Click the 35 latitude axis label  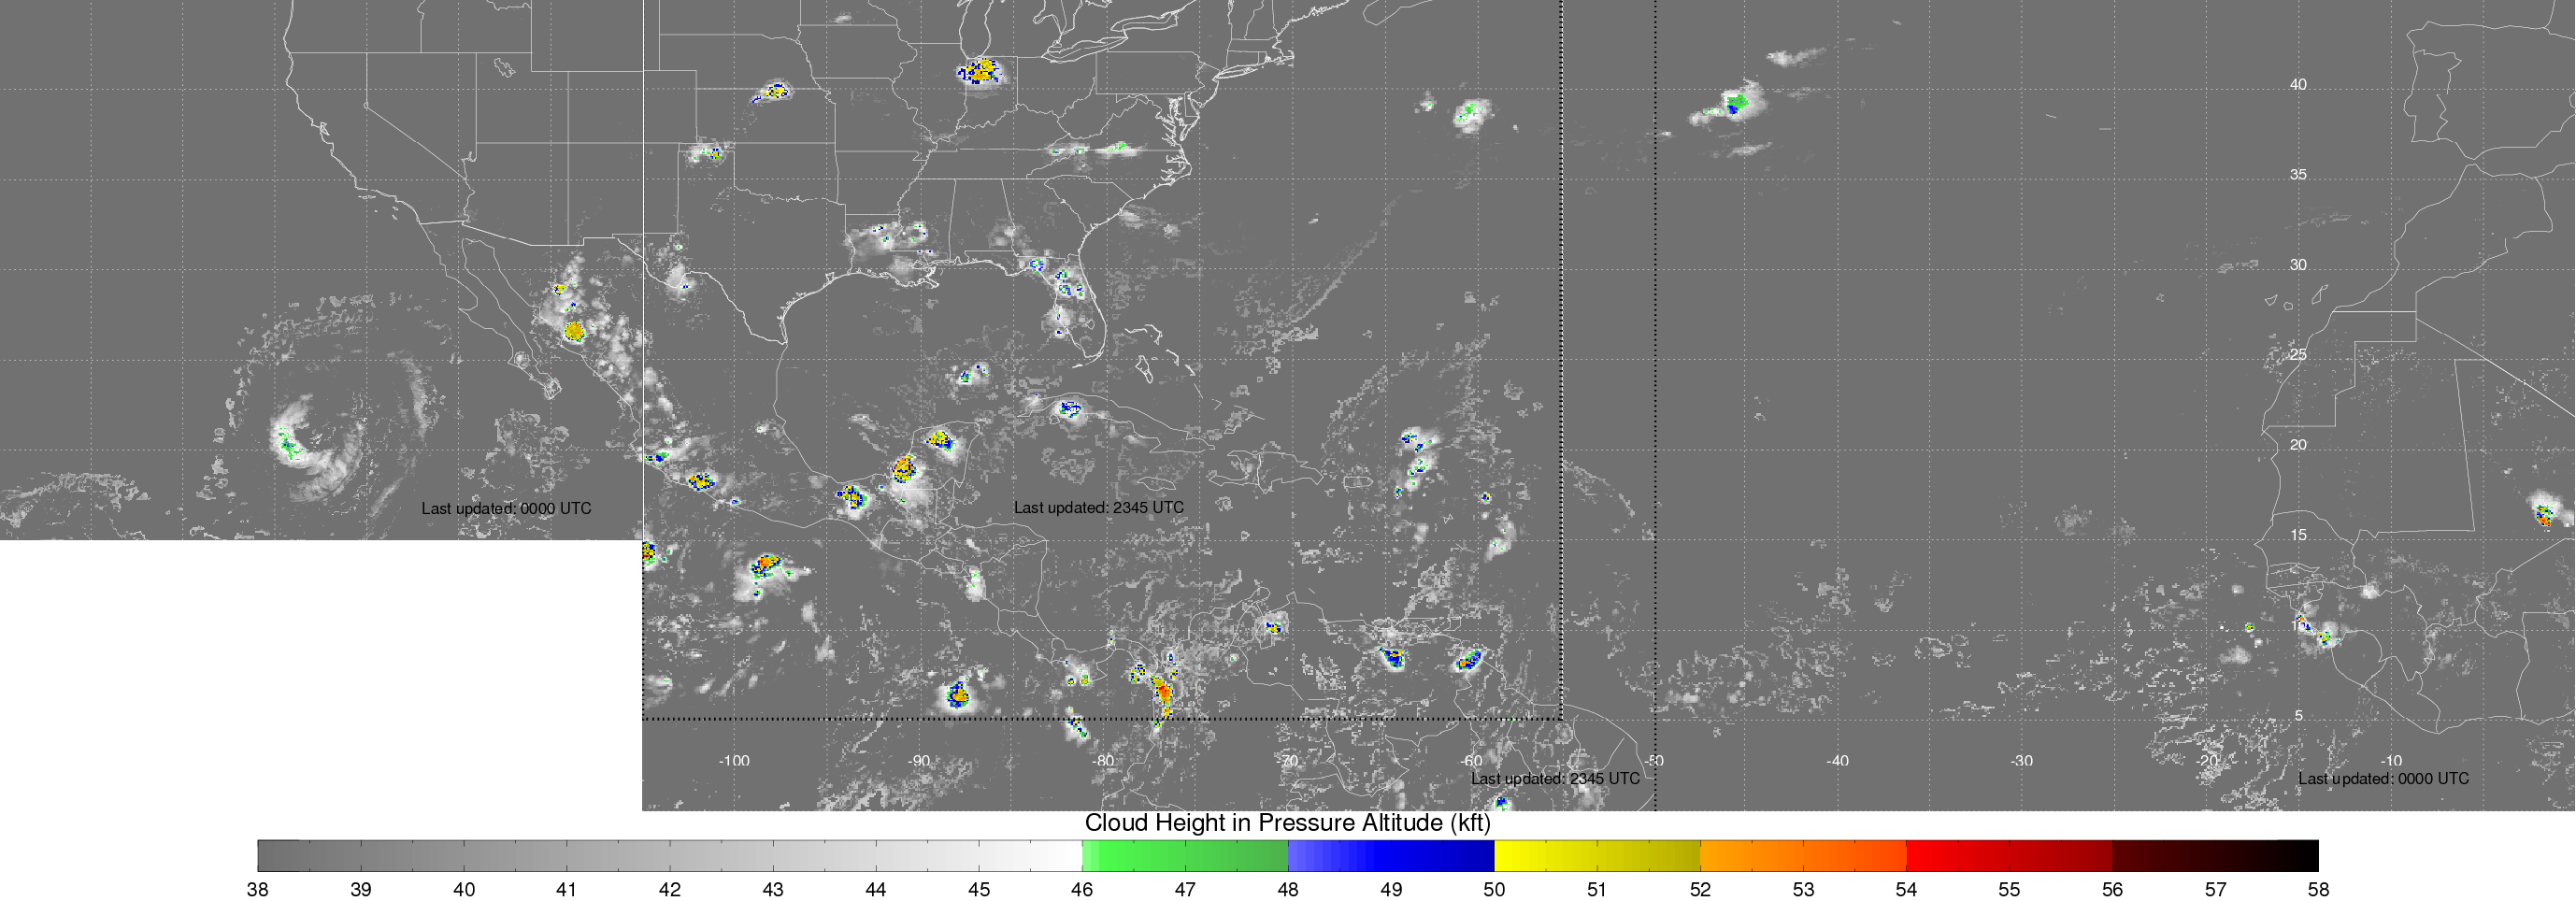coord(2298,175)
